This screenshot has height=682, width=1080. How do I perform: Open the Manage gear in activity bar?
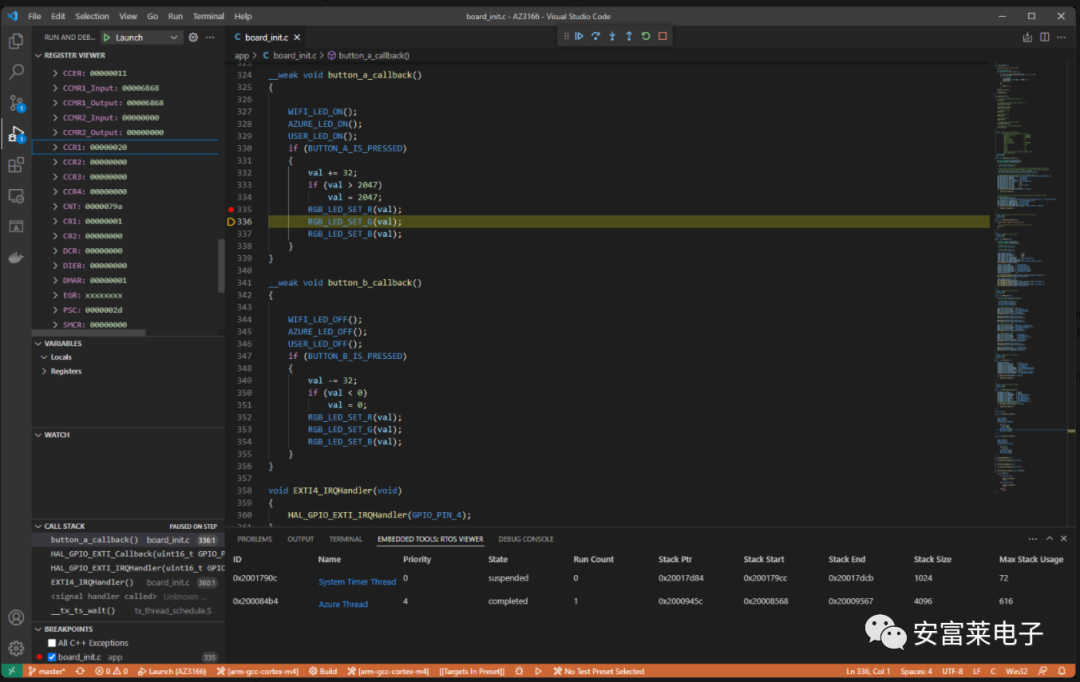click(16, 648)
